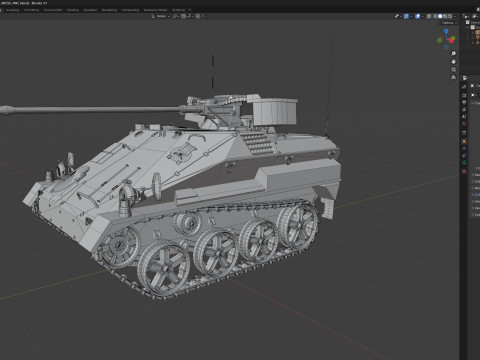This screenshot has width=480, height=360.
Task: Open the orange Object properties tab
Action: (464, 141)
